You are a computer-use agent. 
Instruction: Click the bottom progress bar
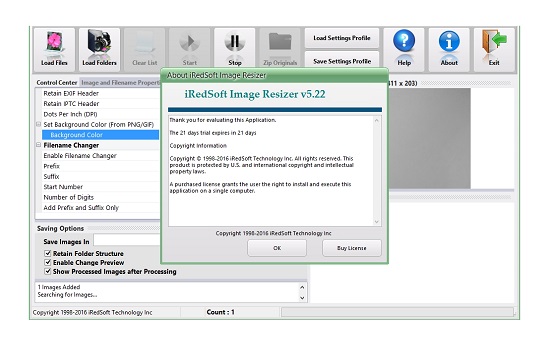397,312
